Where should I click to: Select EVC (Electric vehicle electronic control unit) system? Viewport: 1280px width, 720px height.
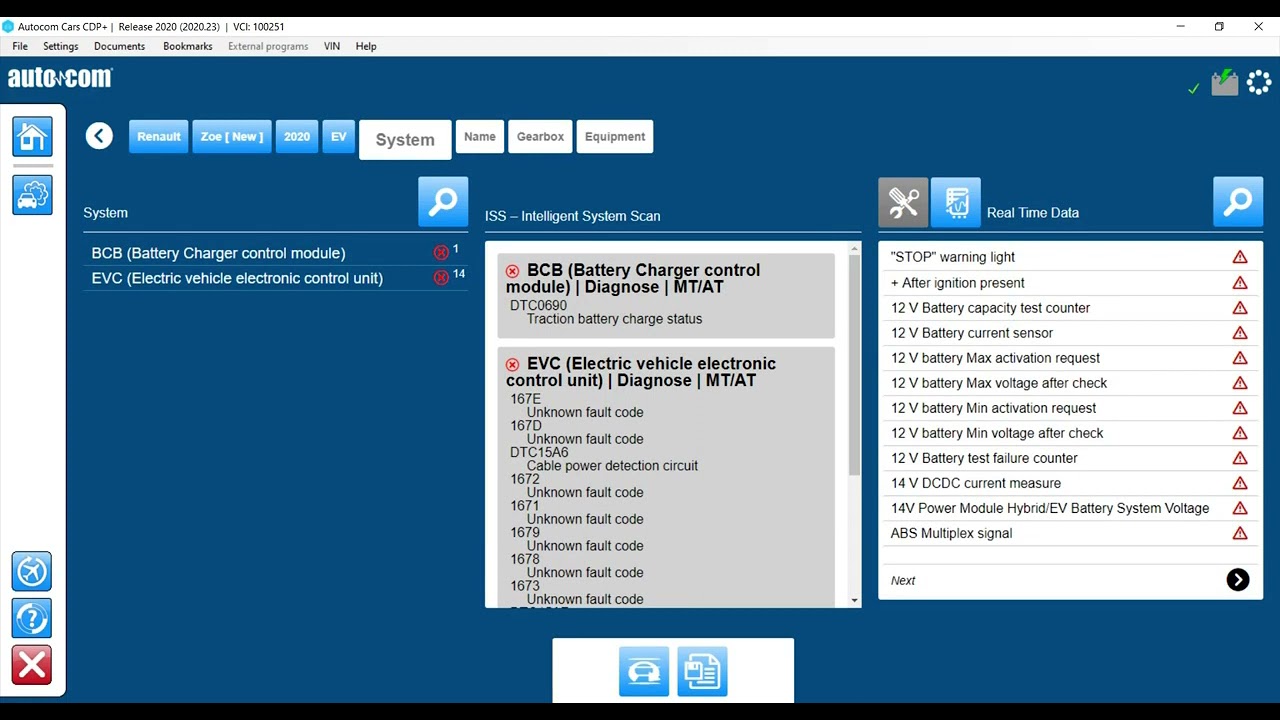275,278
